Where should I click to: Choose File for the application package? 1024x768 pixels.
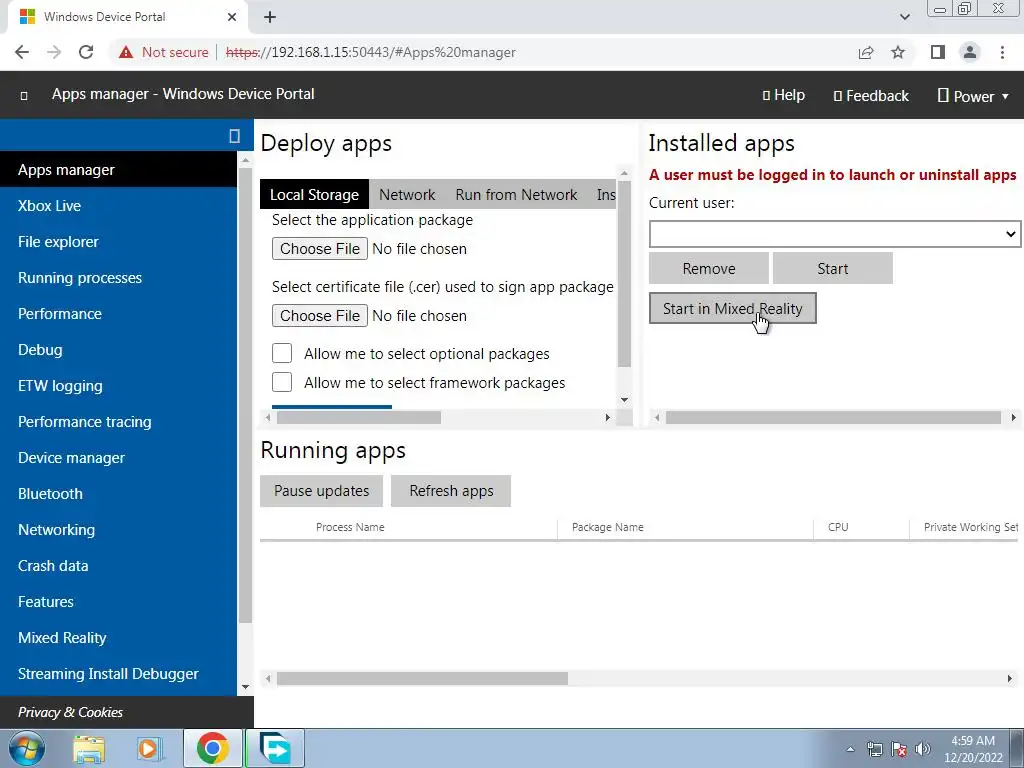[x=319, y=249]
